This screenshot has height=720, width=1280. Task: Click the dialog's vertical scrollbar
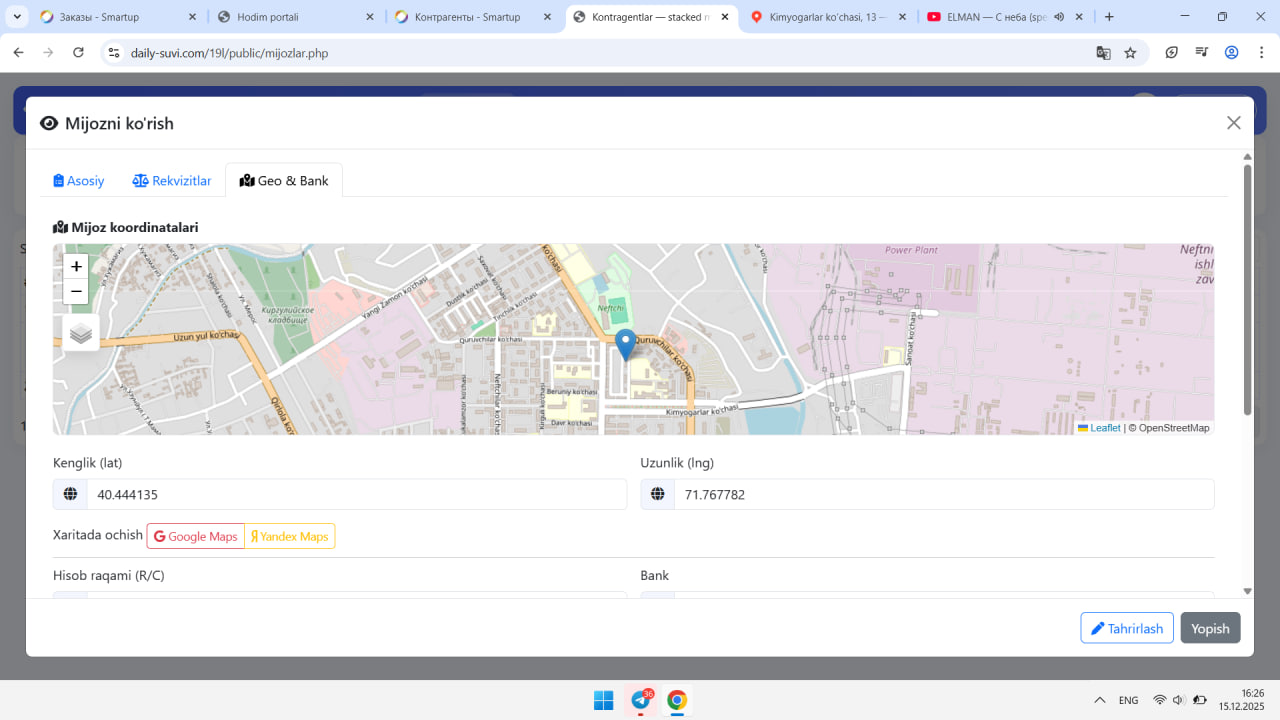point(1247,290)
